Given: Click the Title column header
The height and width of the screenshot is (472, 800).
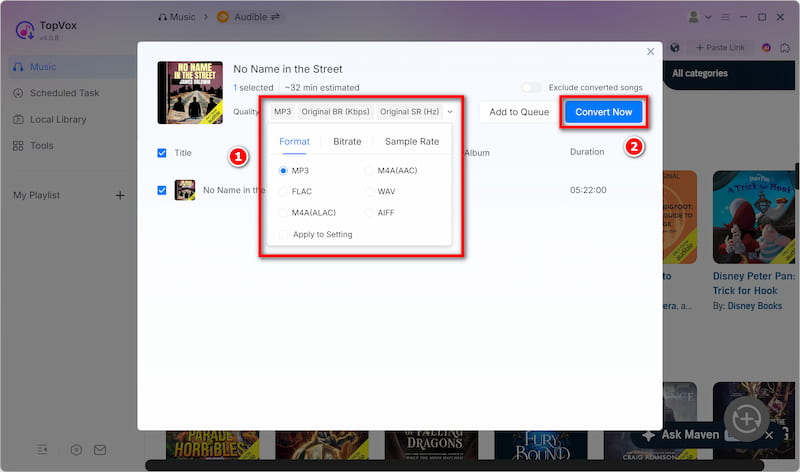Looking at the screenshot, I should pyautogui.click(x=183, y=153).
